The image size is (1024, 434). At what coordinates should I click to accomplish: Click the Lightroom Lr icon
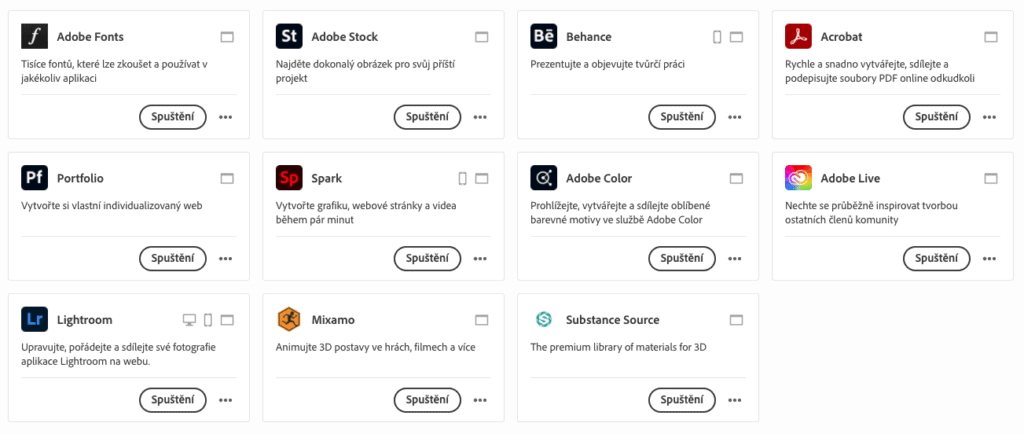(x=35, y=320)
